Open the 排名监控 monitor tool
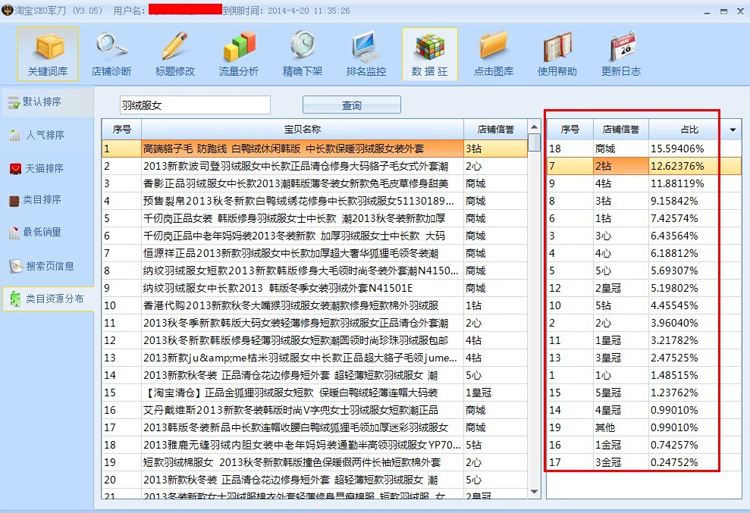Viewport: 750px width, 513px height. pos(366,54)
